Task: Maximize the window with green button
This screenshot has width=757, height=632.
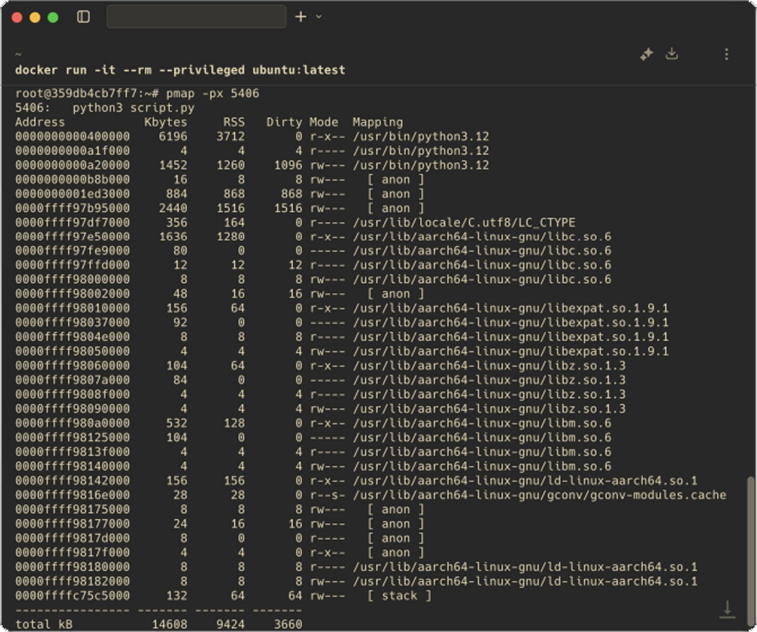Action: tap(53, 17)
